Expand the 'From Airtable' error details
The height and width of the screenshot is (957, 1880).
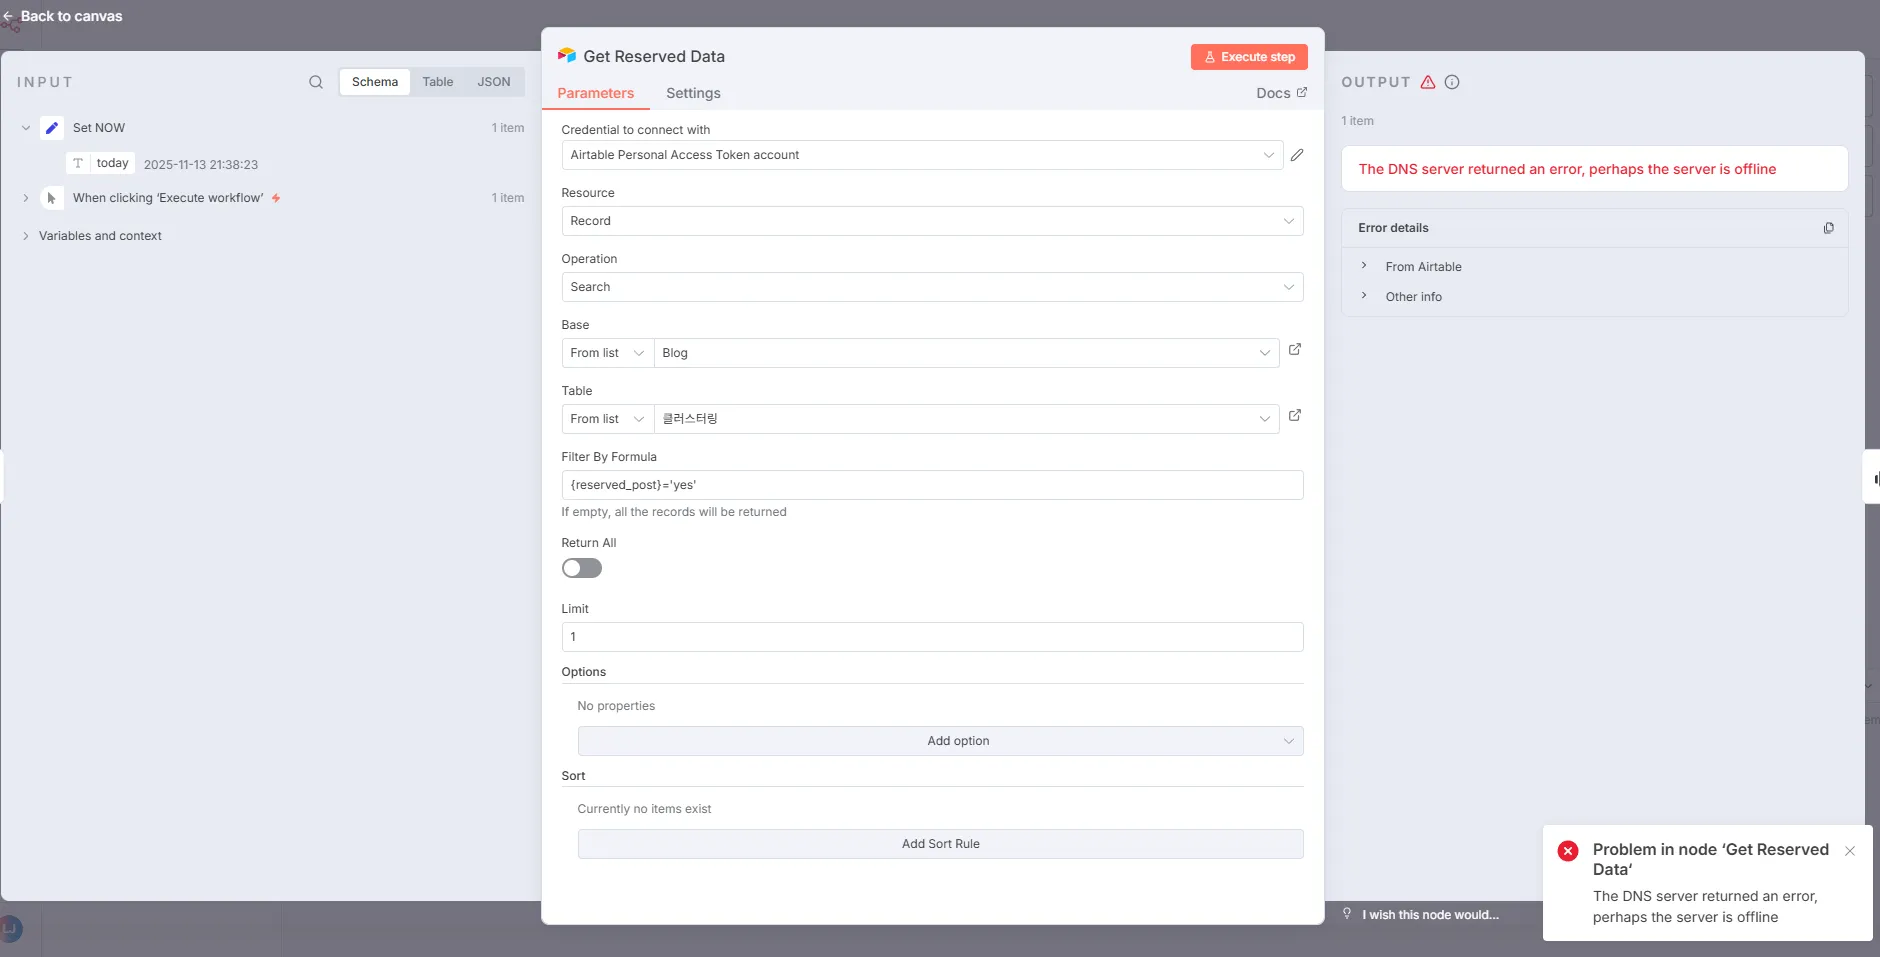[1422, 267]
